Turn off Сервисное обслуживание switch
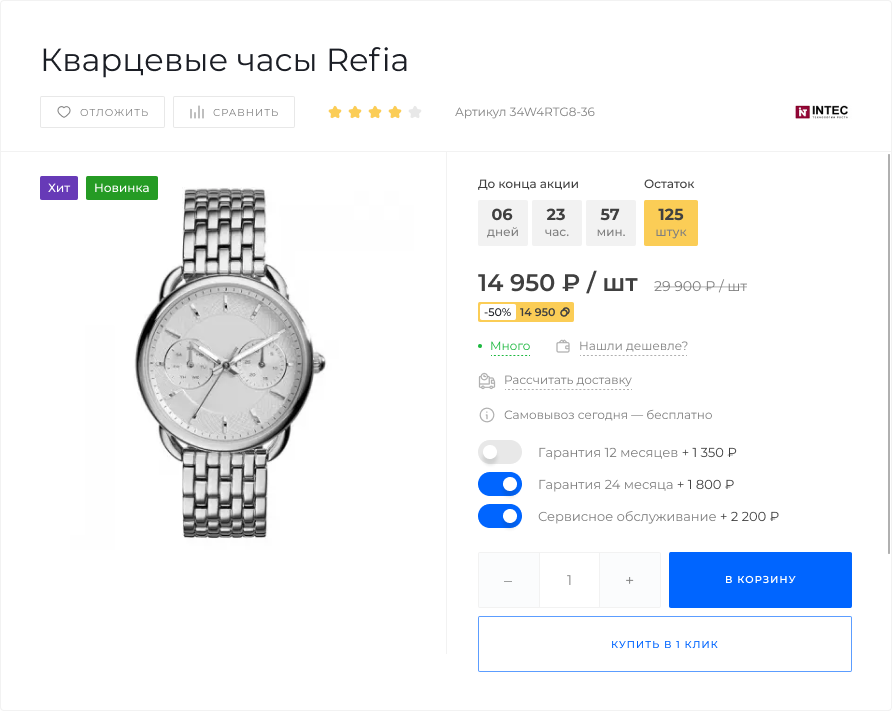The height and width of the screenshot is (711, 892). click(500, 517)
